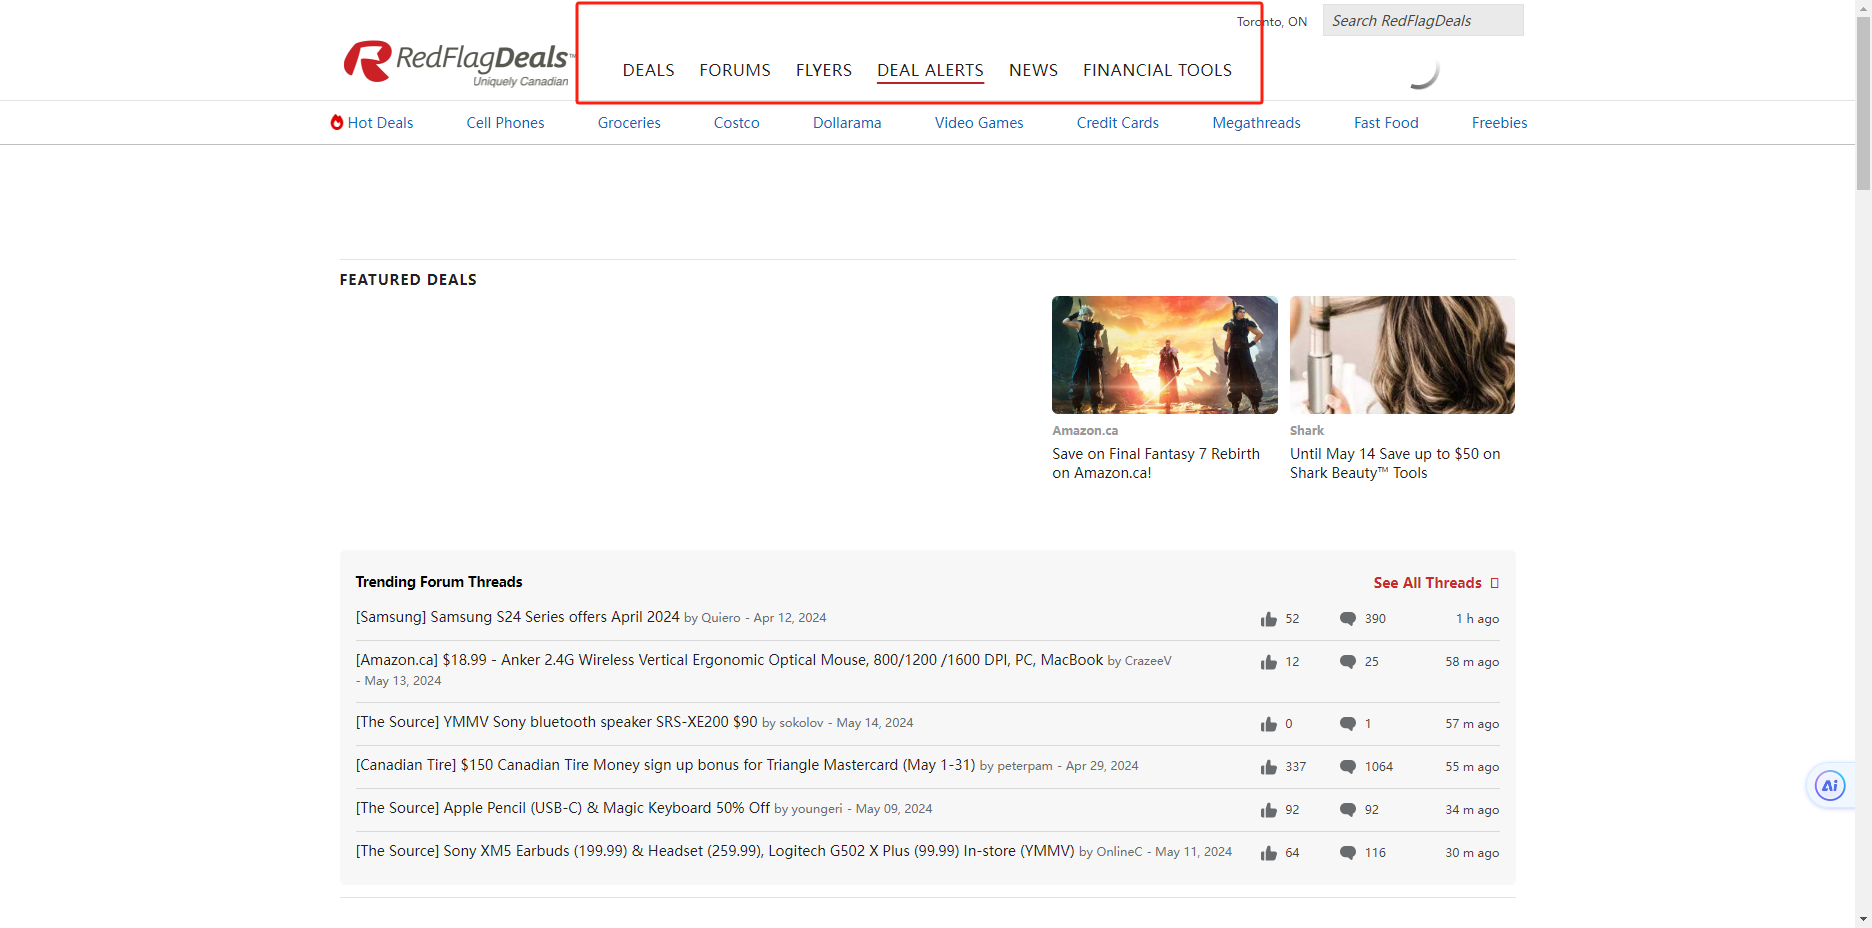The width and height of the screenshot is (1872, 928).
Task: Click the scrollbar up arrow
Action: [1863, 7]
